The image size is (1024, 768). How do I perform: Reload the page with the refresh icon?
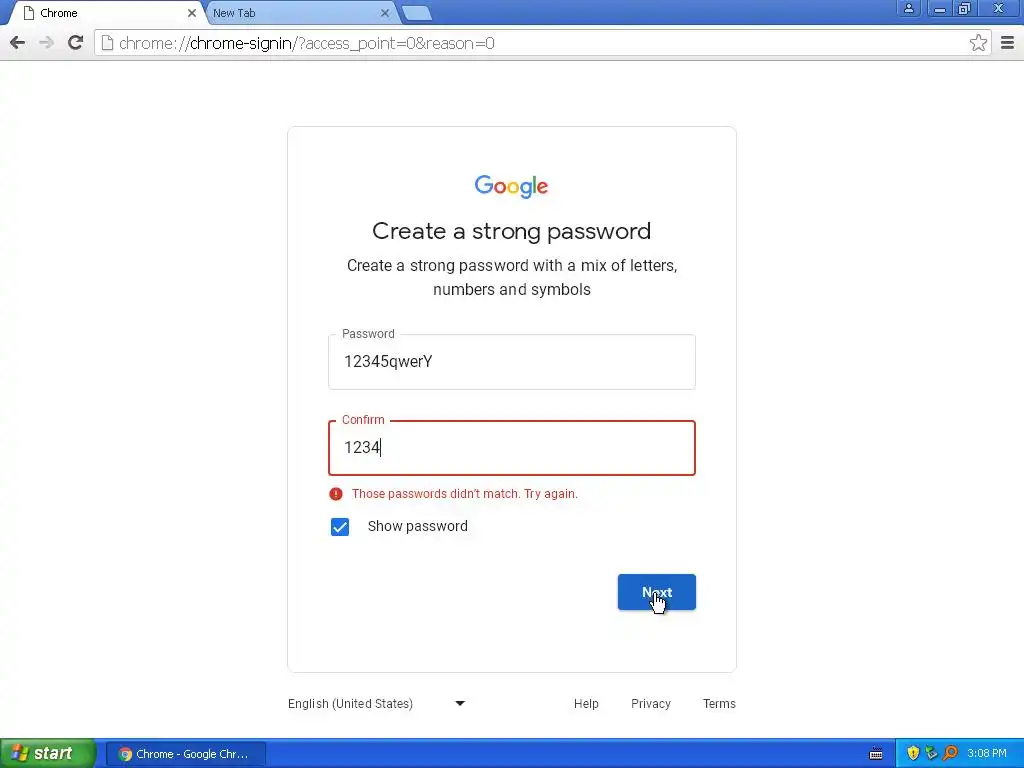click(76, 43)
